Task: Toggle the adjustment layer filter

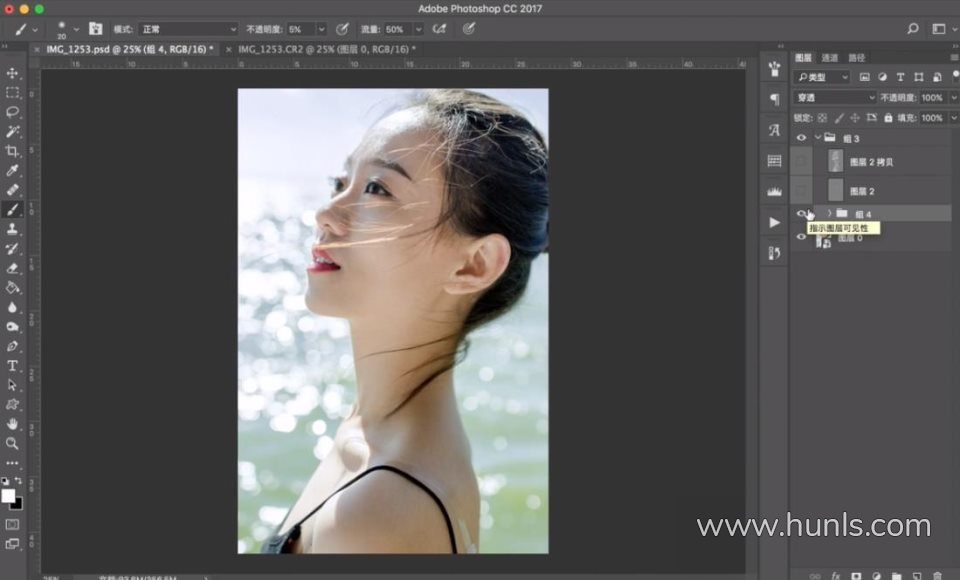Action: click(882, 77)
